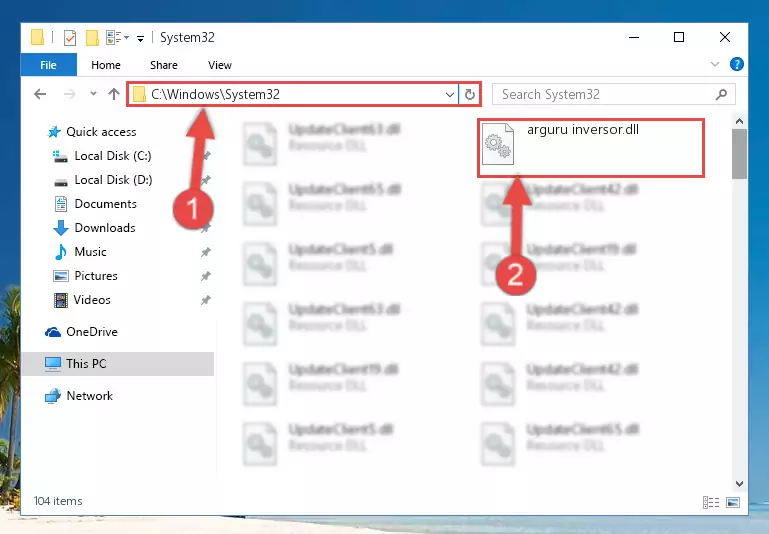Go forward with the Forward arrow
769x534 pixels.
[70, 94]
